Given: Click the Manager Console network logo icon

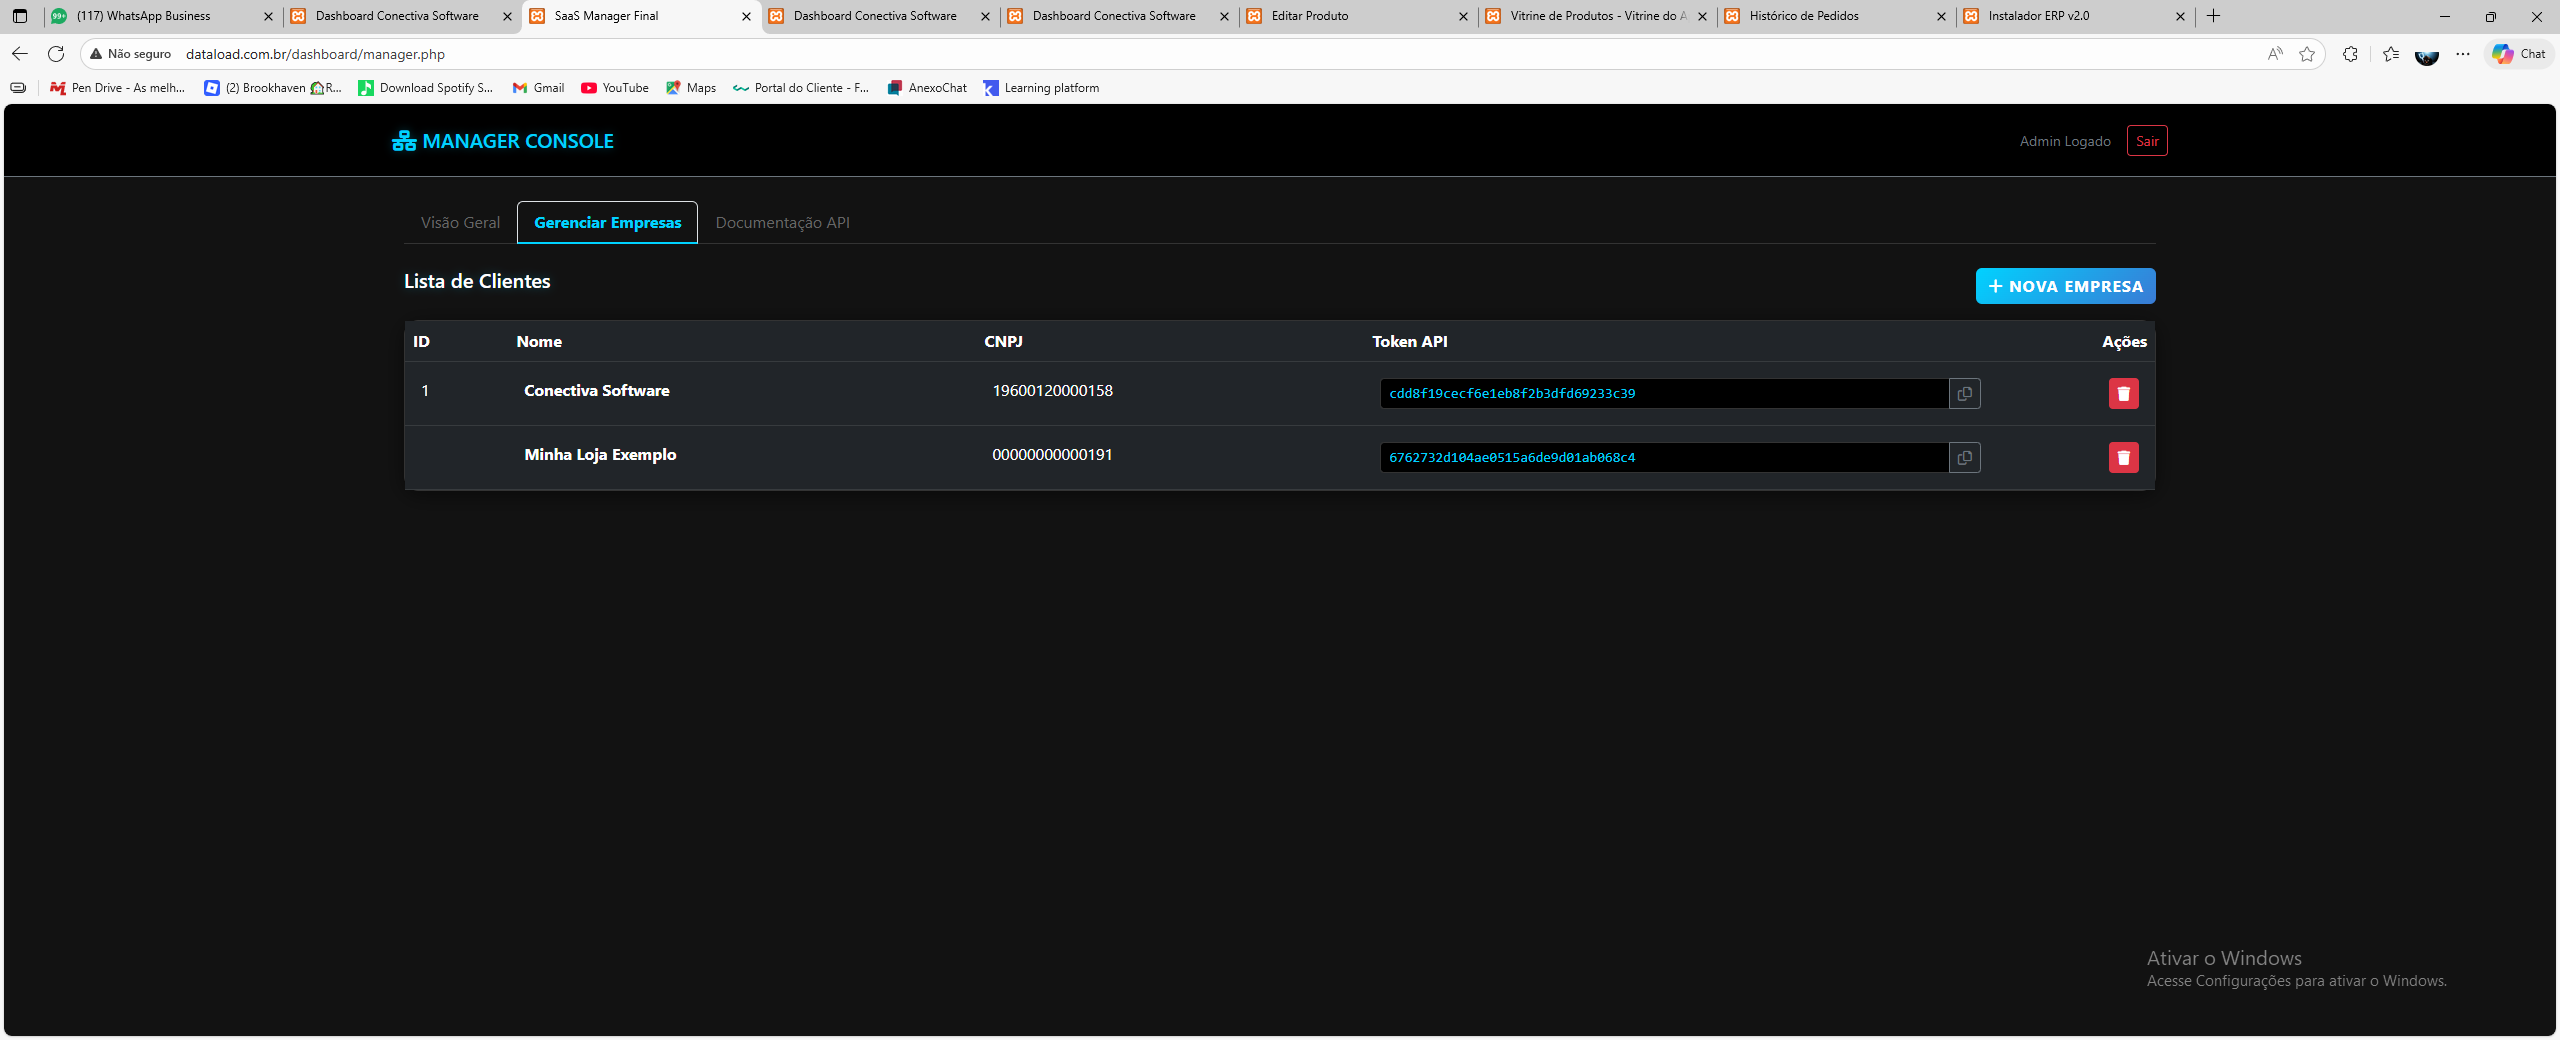Looking at the screenshot, I should 404,141.
